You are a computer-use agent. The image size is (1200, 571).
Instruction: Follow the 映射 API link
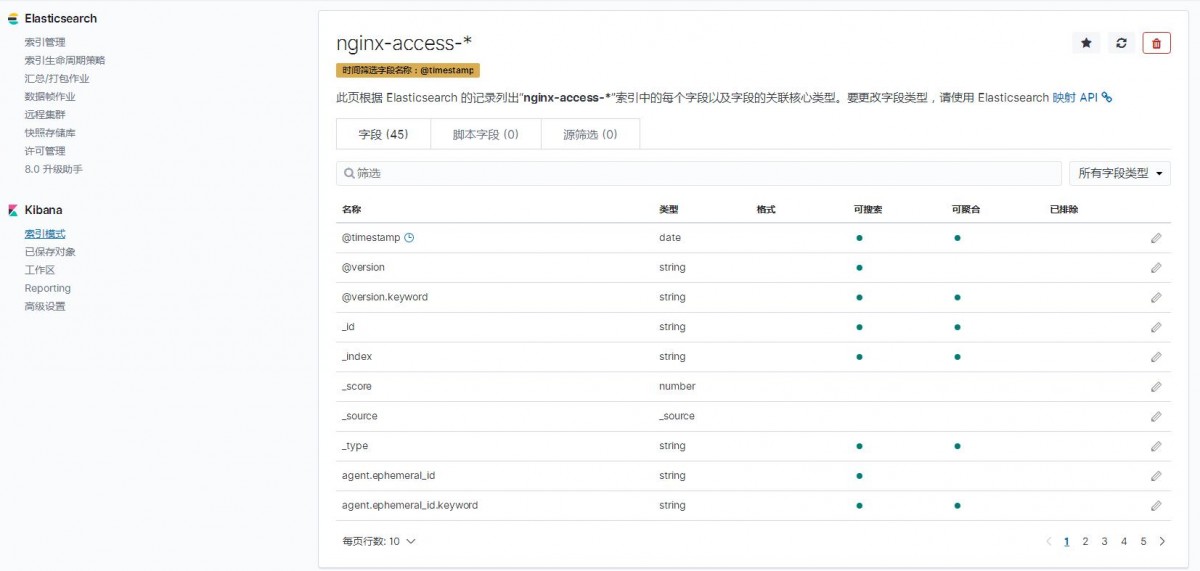click(1075, 98)
